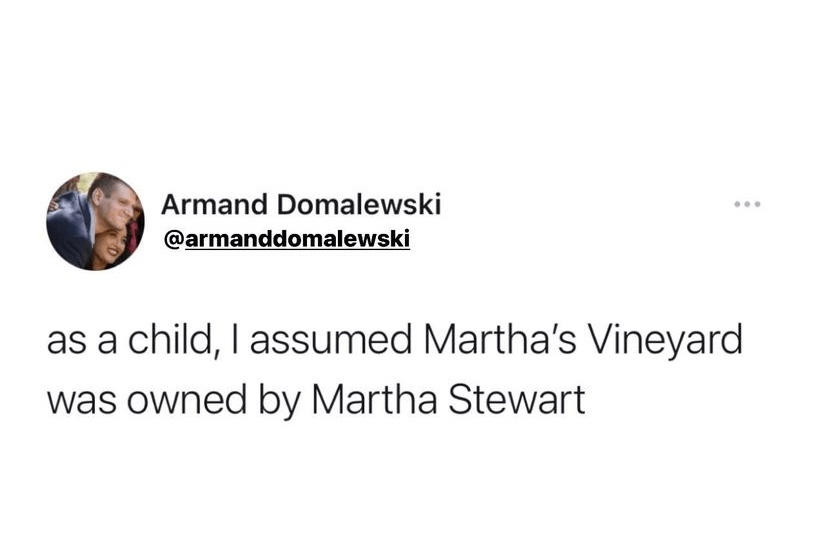
Task: Click the "@" symbol before the handle
Action: click(x=171, y=240)
